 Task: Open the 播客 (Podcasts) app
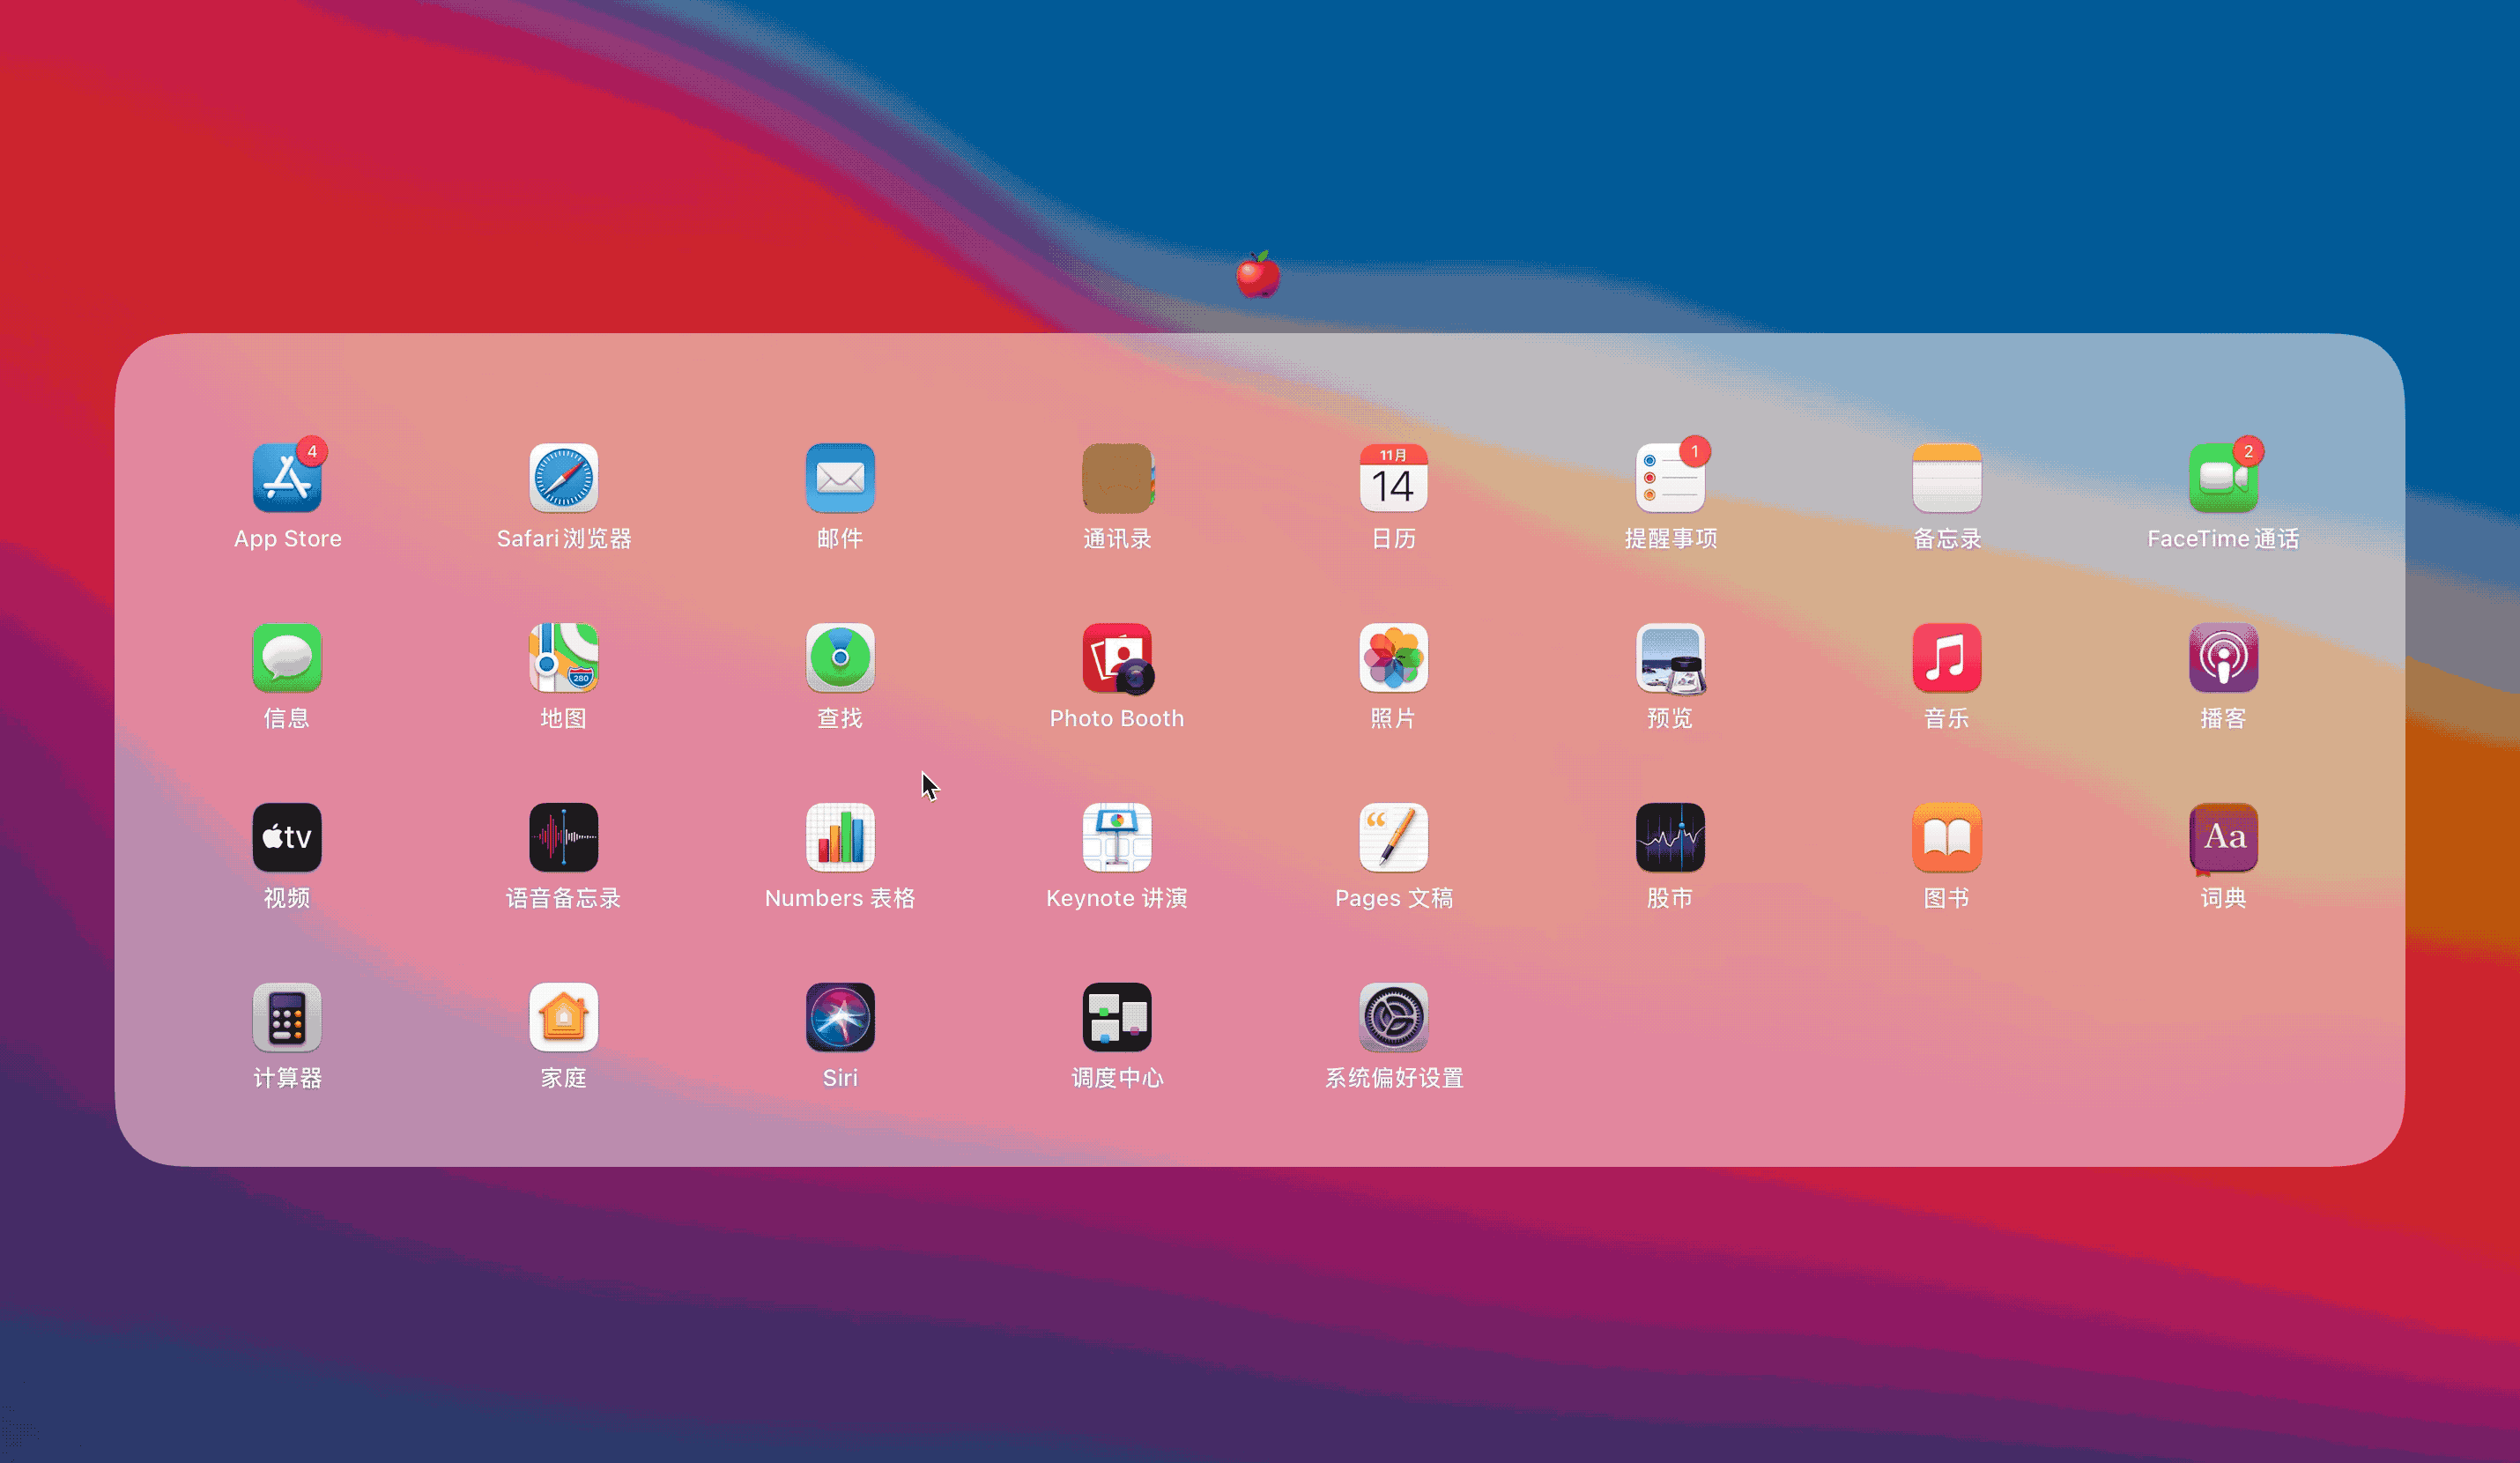click(2223, 658)
